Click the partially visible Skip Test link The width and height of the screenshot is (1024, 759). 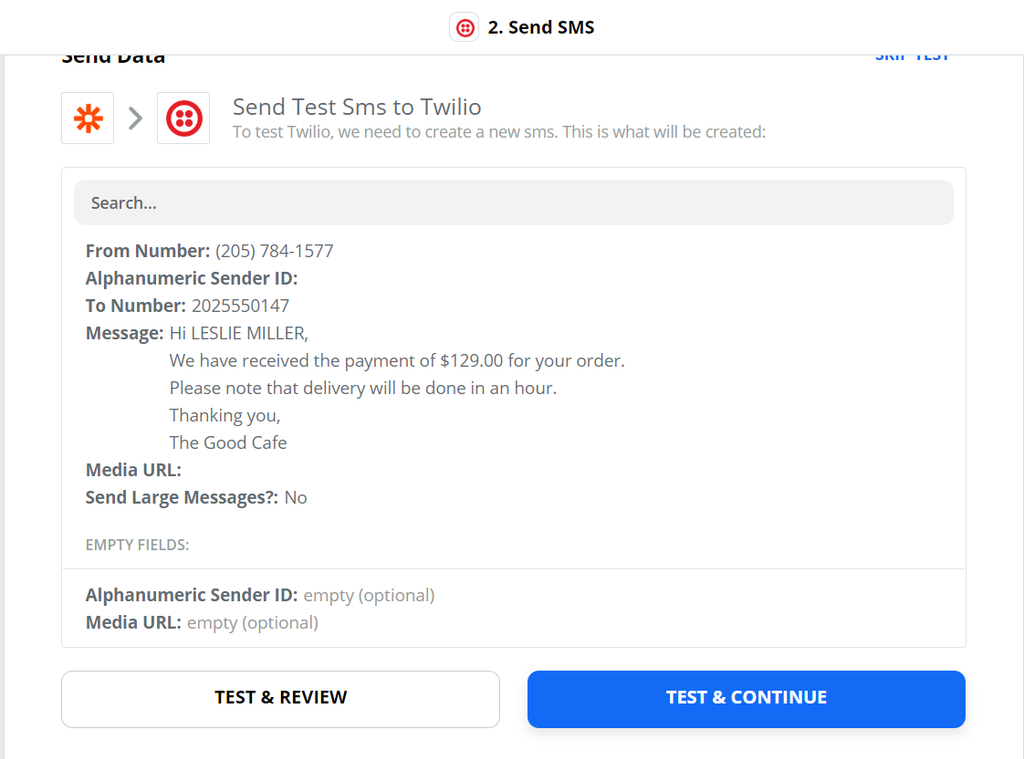point(912,57)
